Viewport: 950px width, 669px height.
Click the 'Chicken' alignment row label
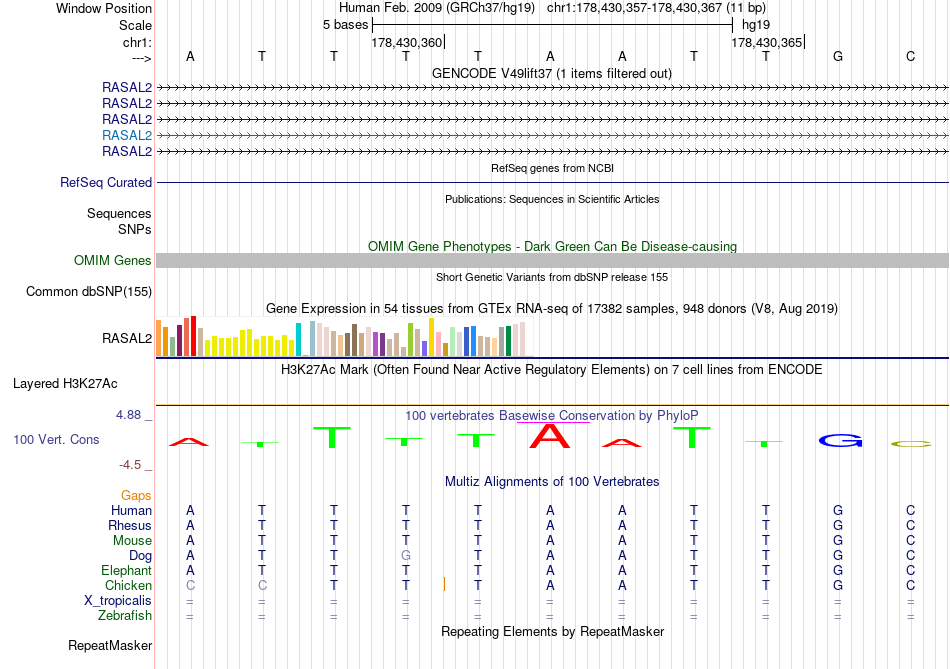tap(128, 585)
